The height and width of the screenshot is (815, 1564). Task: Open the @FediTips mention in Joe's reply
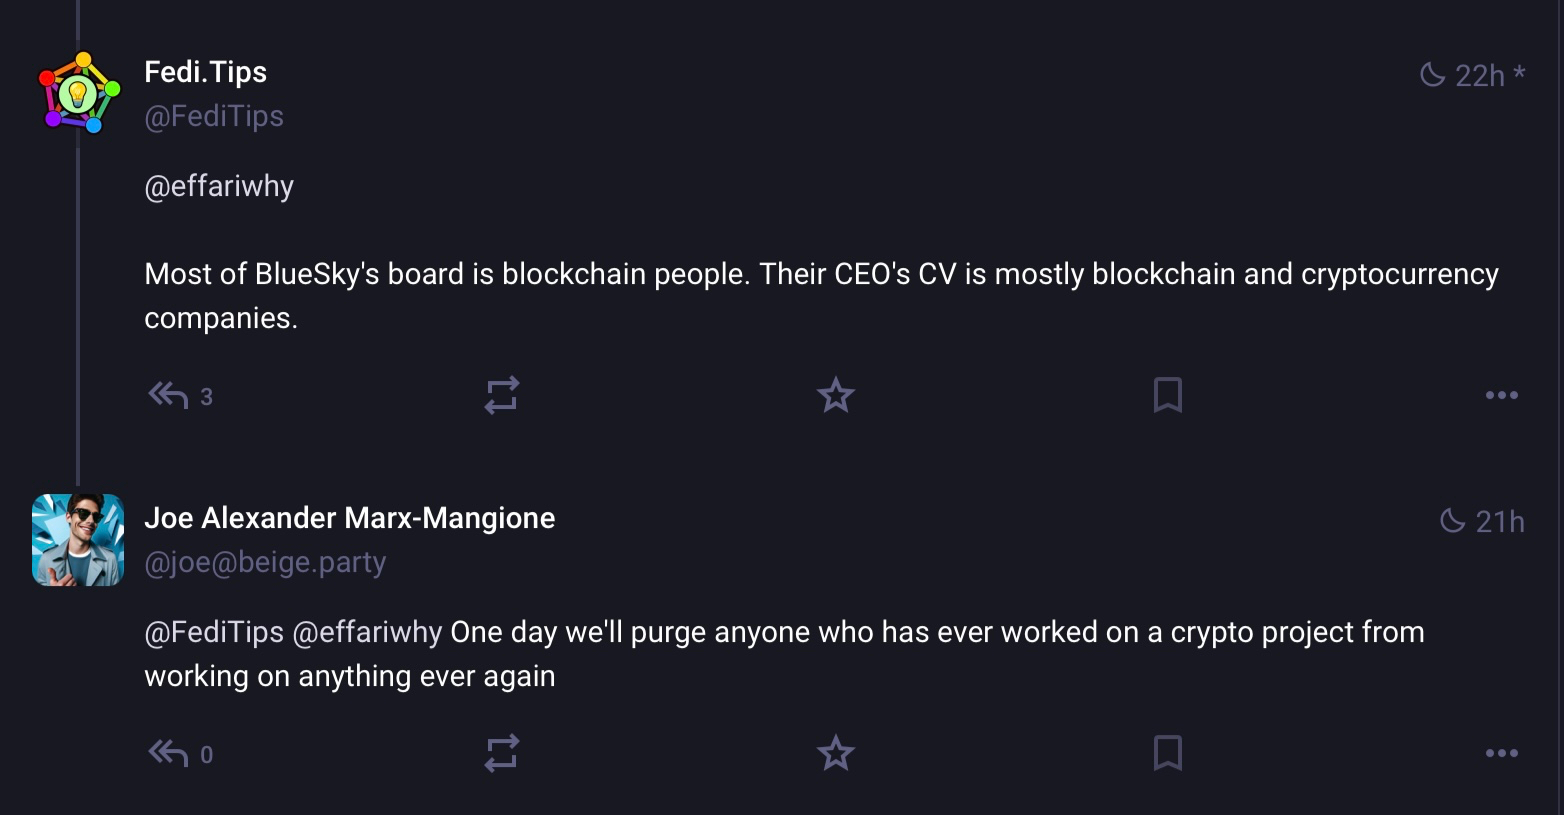pos(214,633)
